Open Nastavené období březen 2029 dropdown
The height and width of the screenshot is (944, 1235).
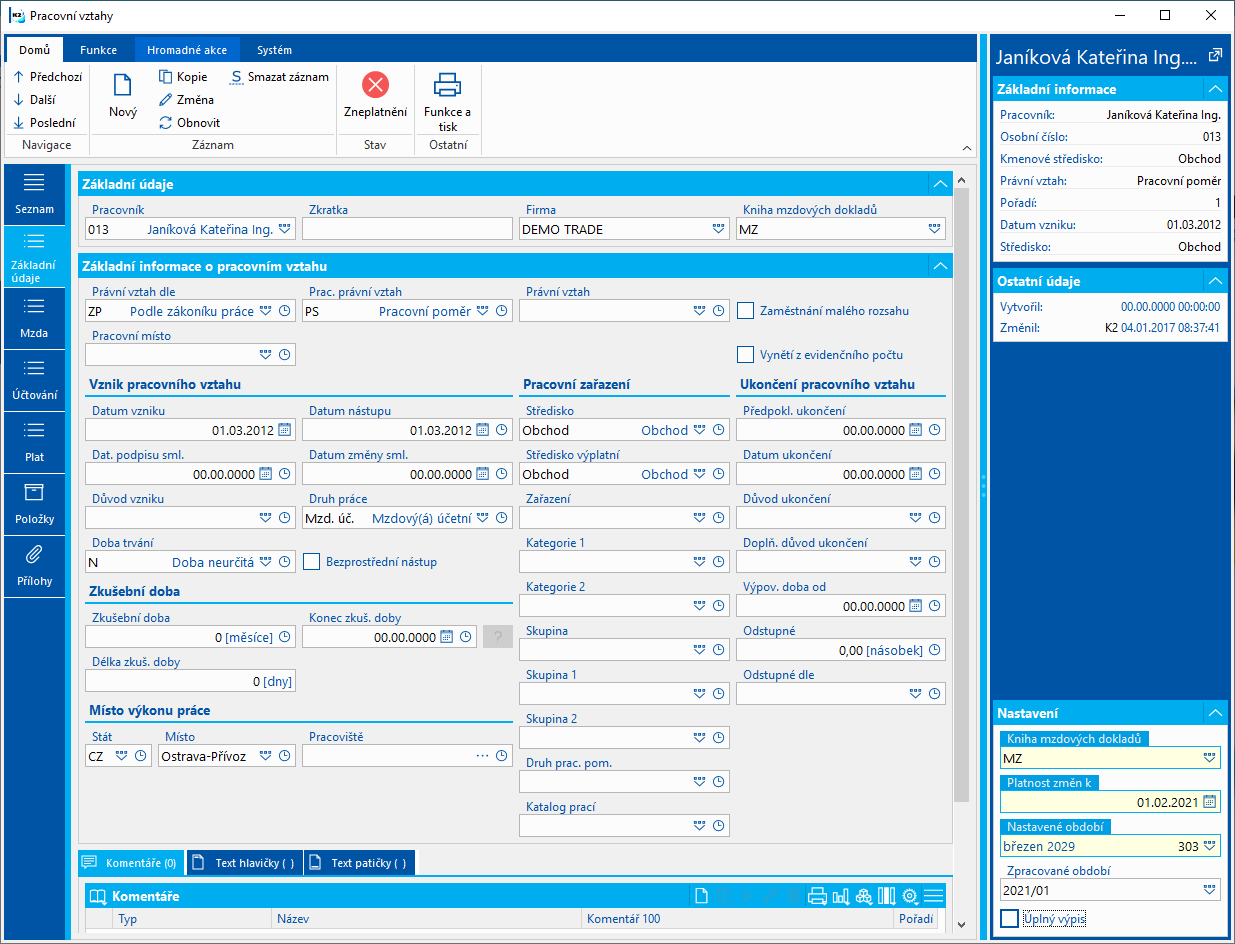coord(1210,846)
